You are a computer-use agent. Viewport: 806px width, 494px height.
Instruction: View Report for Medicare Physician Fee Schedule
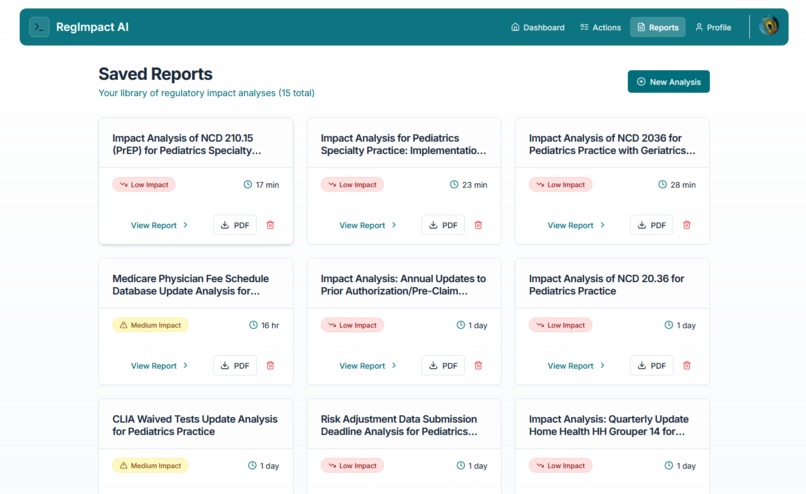click(159, 365)
